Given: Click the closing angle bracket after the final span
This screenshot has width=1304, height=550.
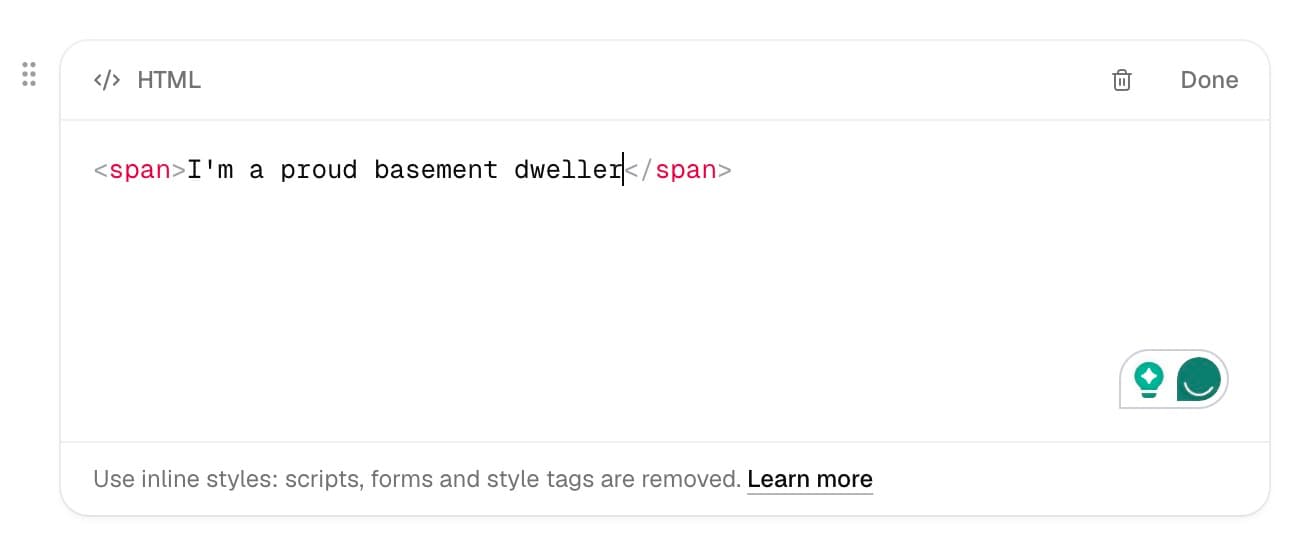Looking at the screenshot, I should click(725, 170).
